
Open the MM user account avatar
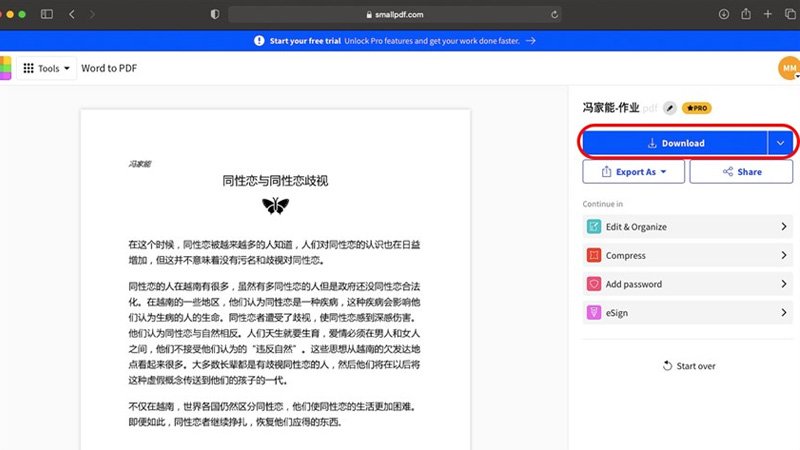coord(789,68)
